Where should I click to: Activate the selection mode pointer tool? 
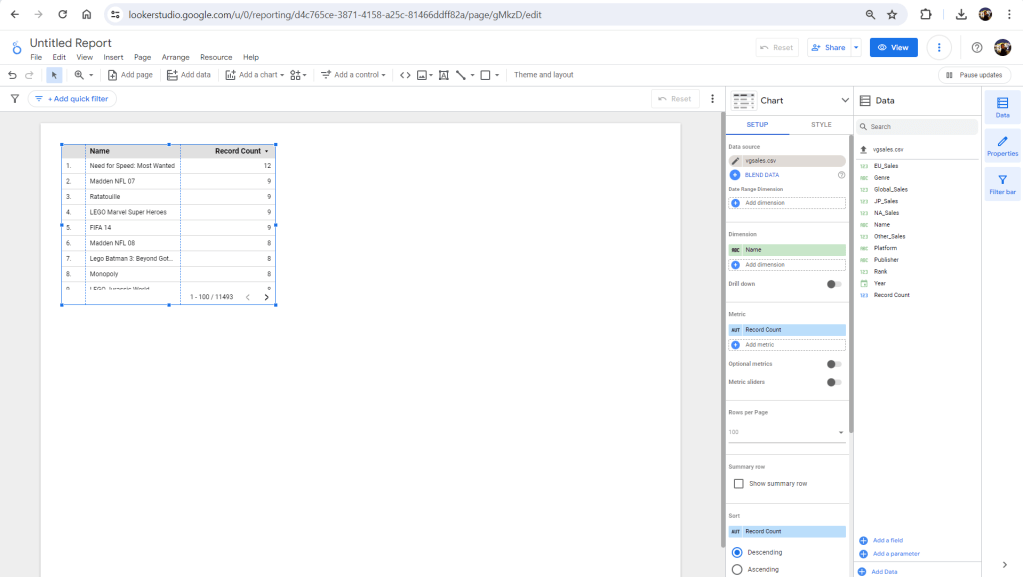pos(54,75)
